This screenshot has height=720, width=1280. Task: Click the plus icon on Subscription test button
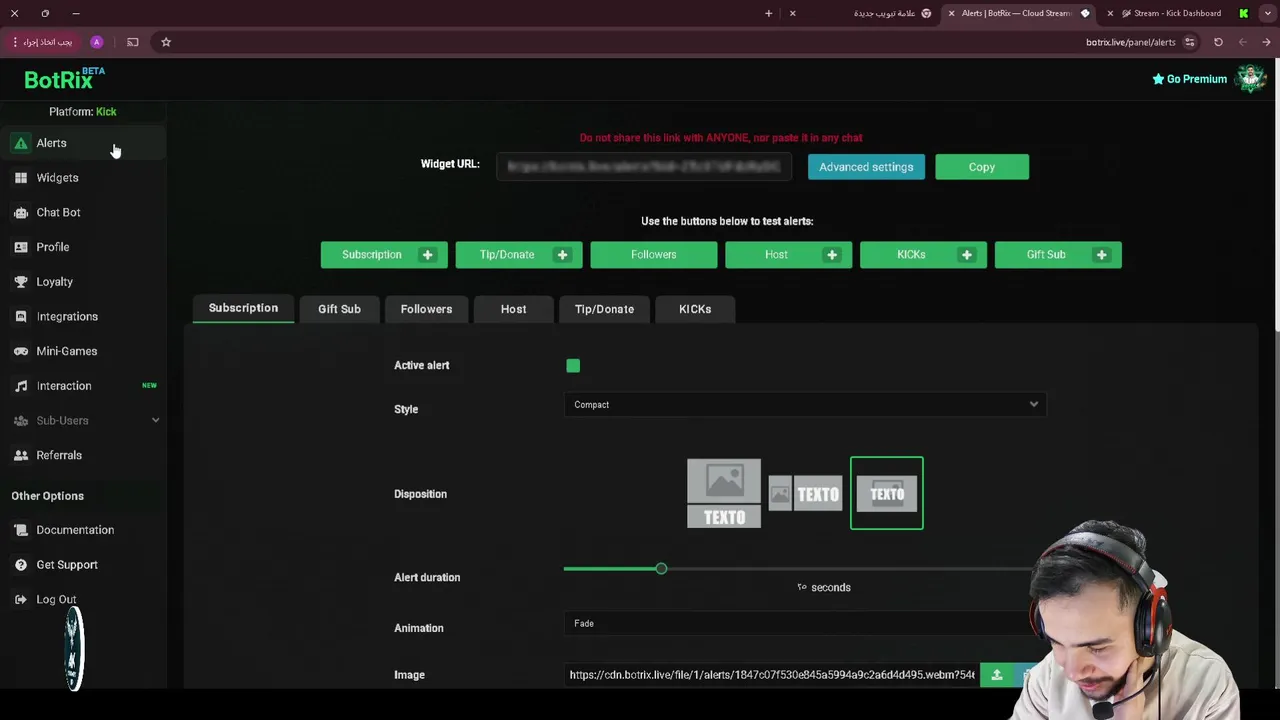(427, 255)
